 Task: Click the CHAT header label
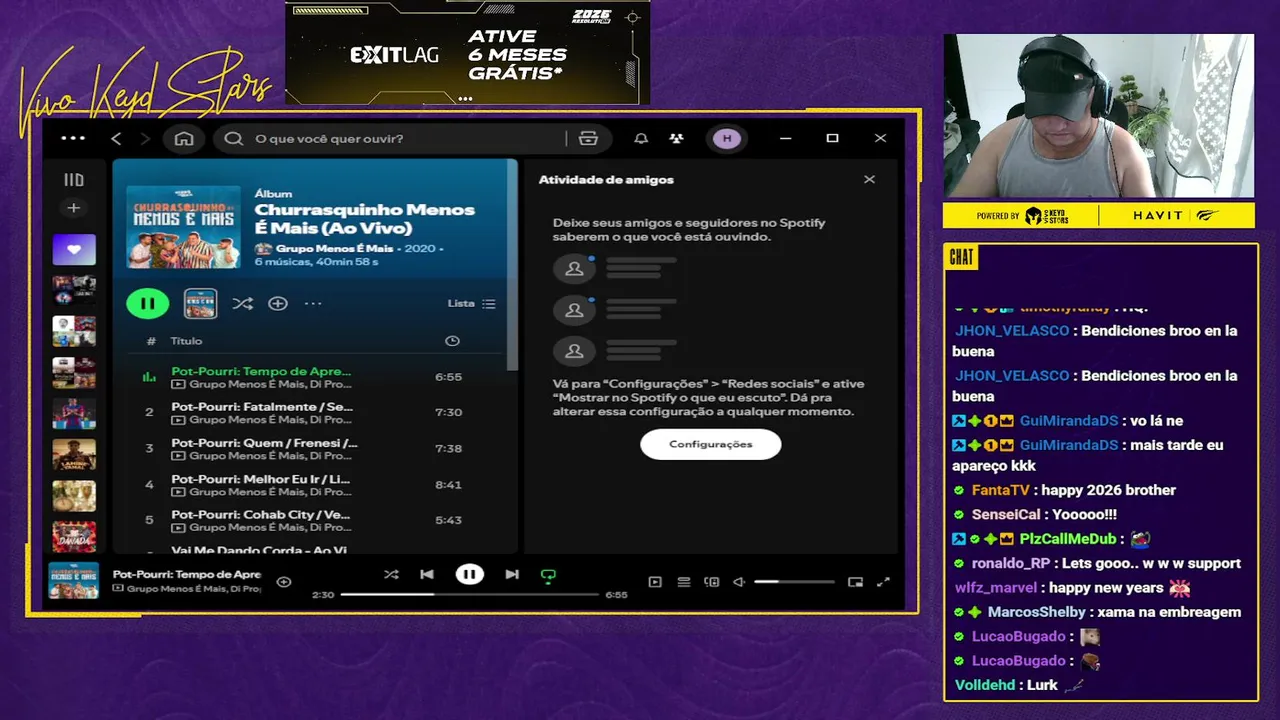tap(961, 258)
